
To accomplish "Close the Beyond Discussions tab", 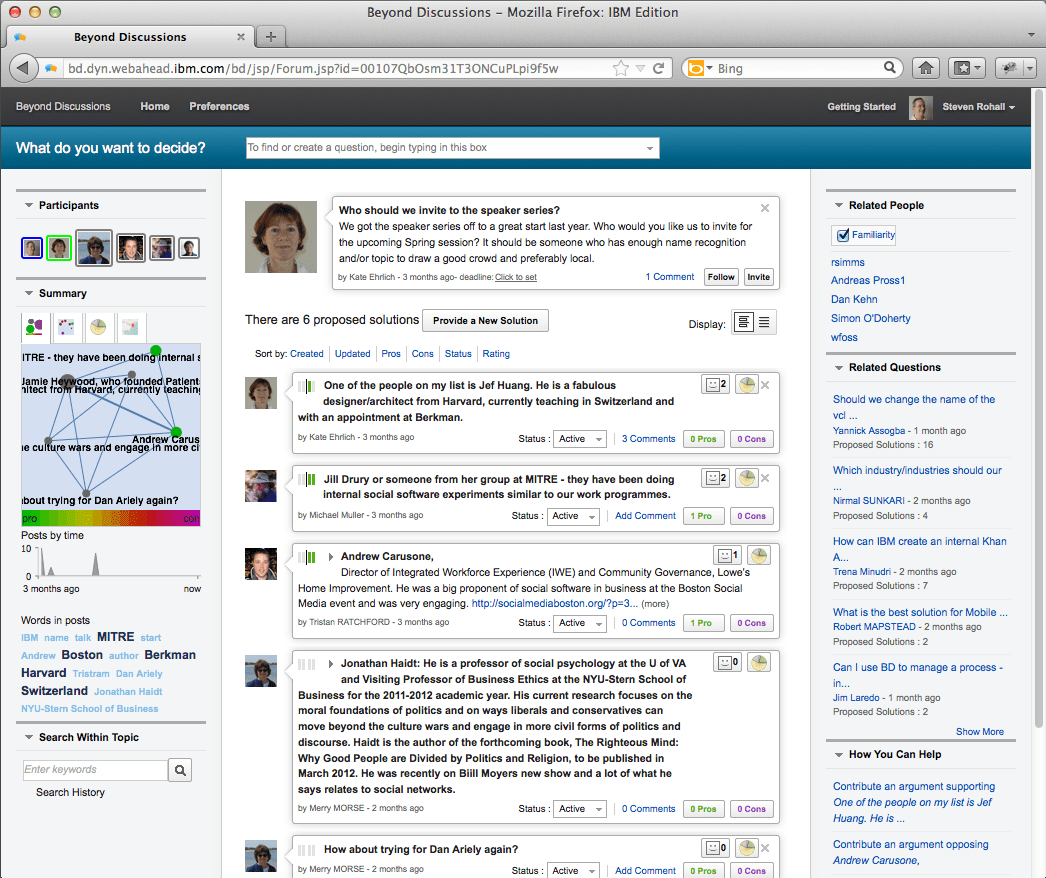I will click(241, 37).
